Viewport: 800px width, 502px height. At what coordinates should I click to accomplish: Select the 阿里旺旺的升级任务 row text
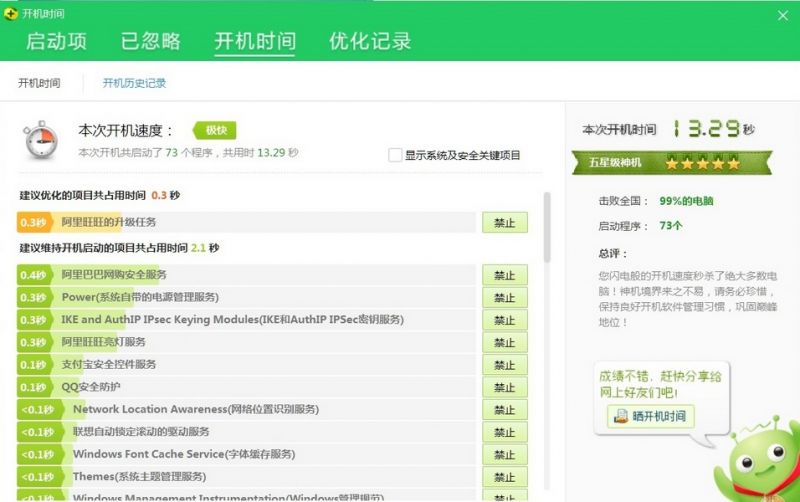pyautogui.click(x=109, y=222)
